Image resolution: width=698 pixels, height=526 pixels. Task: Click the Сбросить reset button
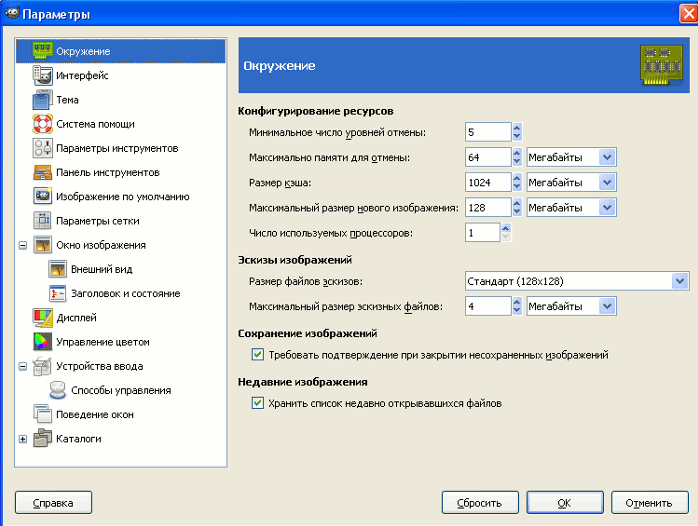[x=480, y=503]
